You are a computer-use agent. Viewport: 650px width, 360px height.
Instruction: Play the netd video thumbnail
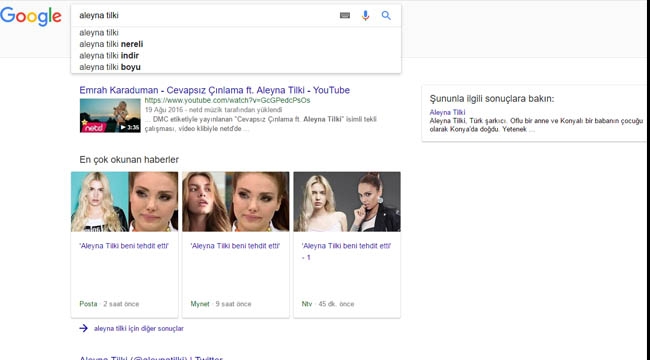pos(110,116)
